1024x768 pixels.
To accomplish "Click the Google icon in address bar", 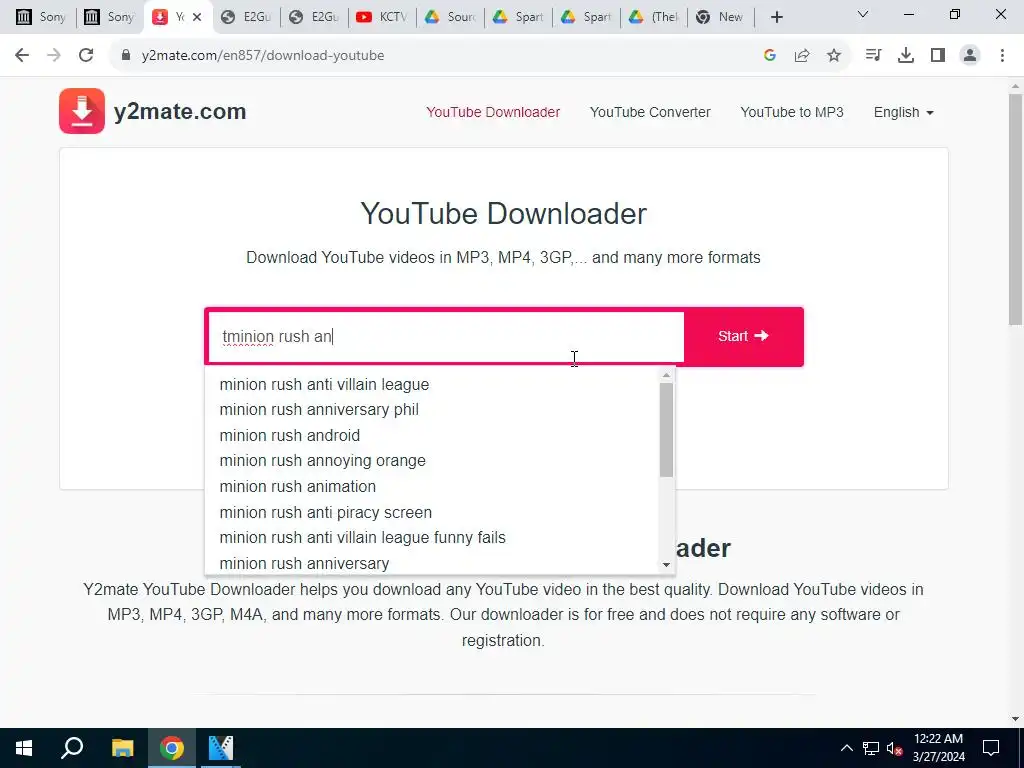I will coord(770,56).
